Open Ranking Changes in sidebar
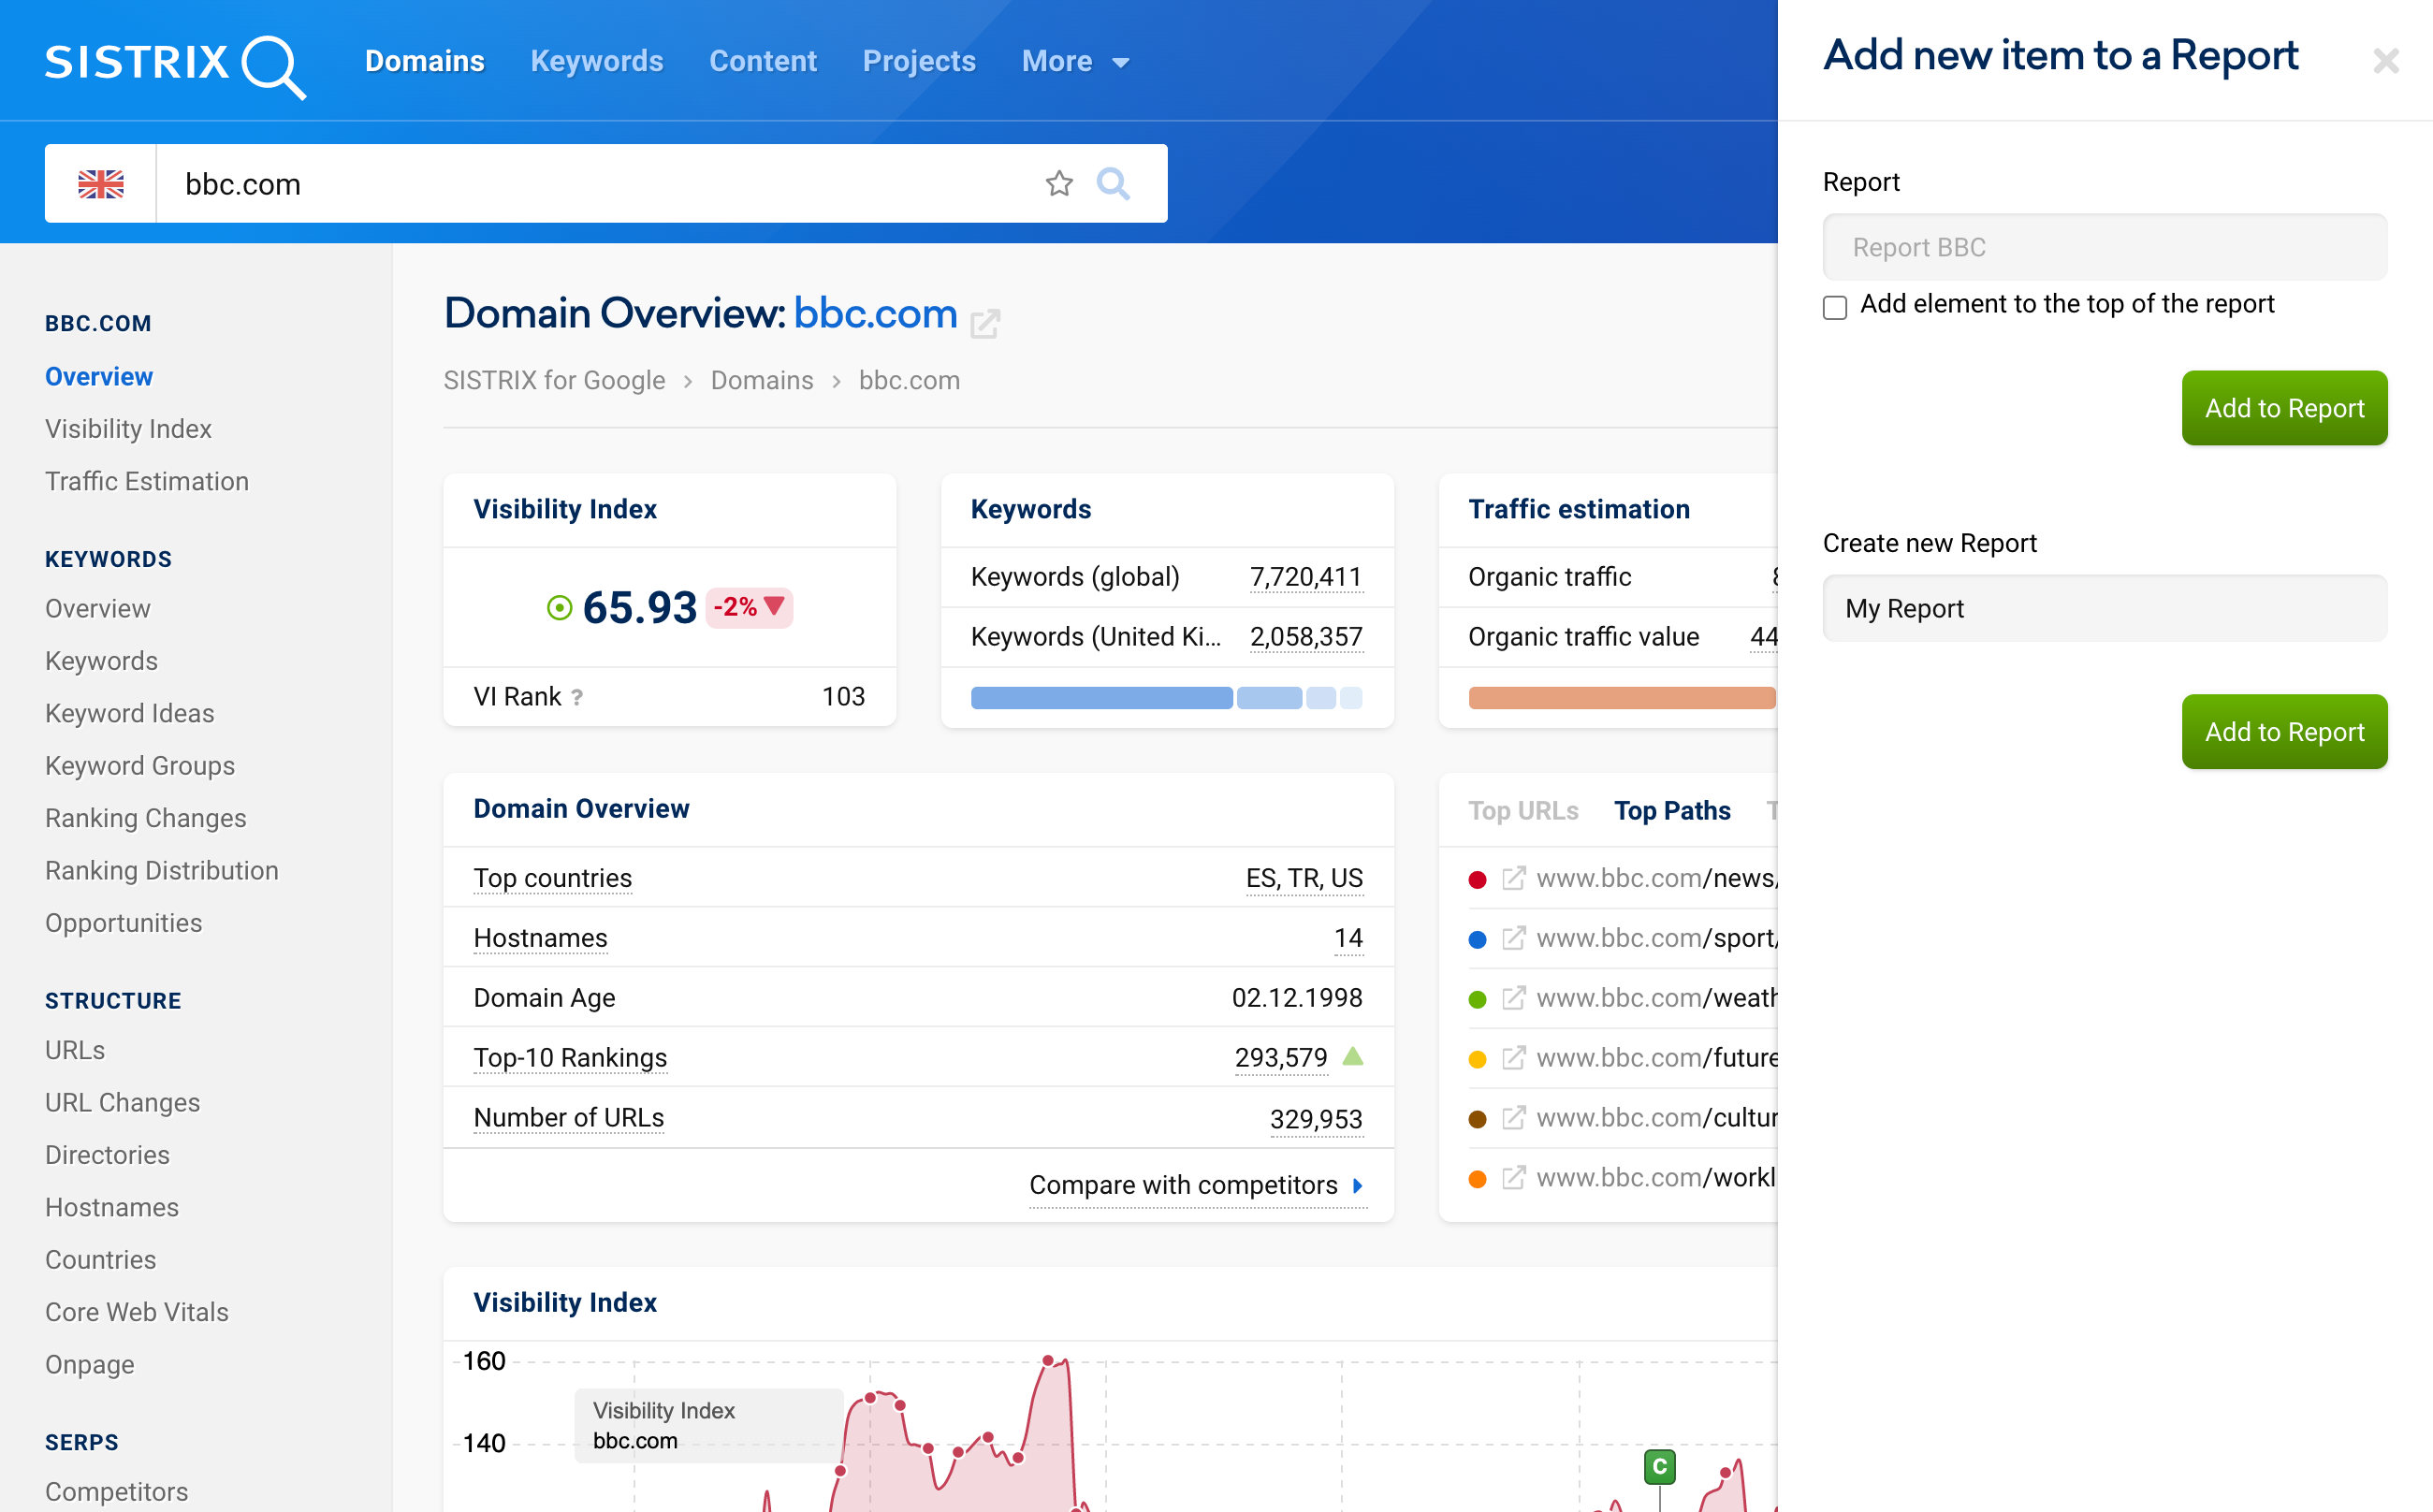The width and height of the screenshot is (2433, 1512). click(146, 818)
